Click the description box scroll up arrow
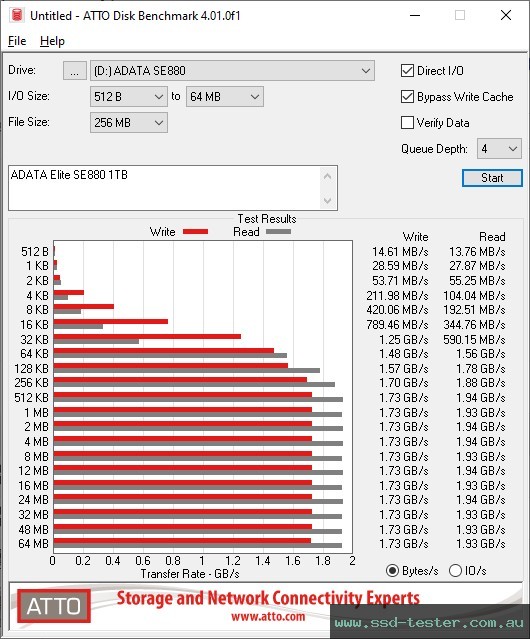This screenshot has height=639, width=530. pyautogui.click(x=328, y=176)
